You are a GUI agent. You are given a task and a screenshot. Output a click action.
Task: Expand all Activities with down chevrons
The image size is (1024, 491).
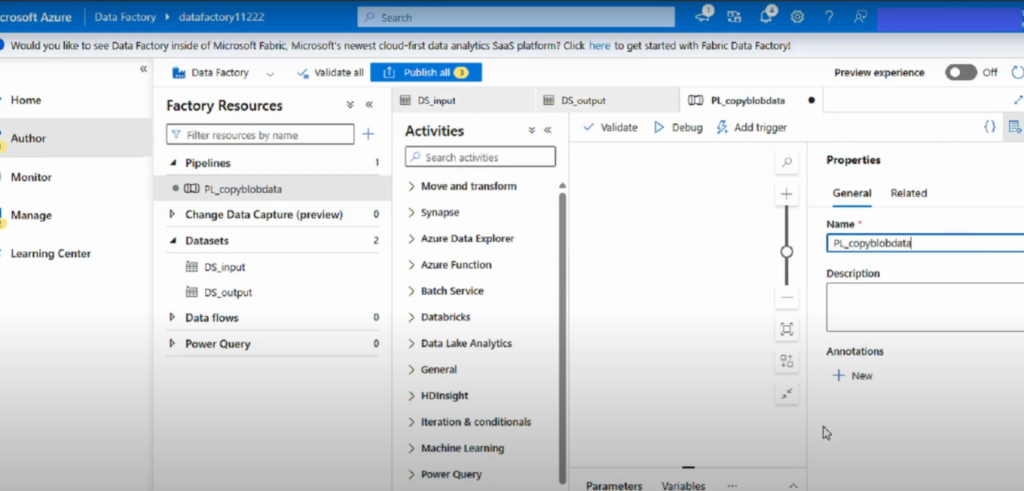tap(532, 131)
